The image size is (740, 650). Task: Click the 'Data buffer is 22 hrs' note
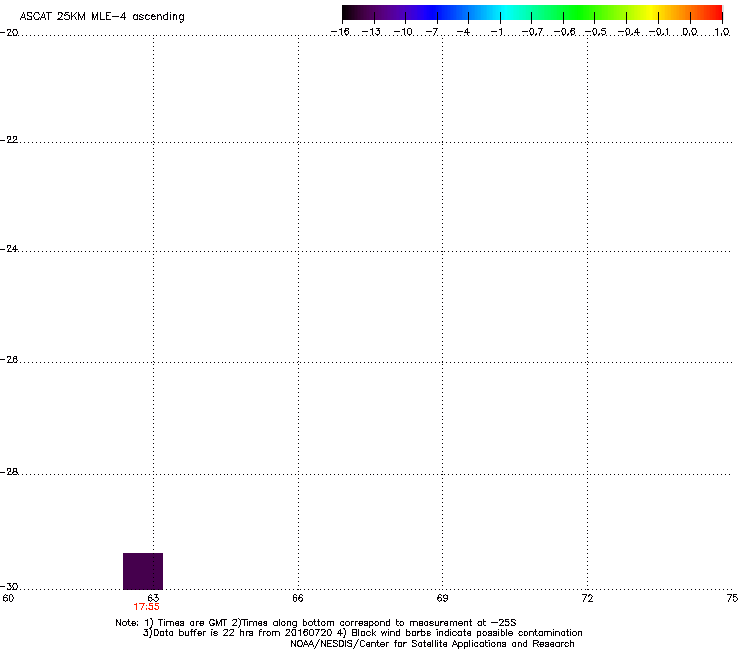pos(362,633)
